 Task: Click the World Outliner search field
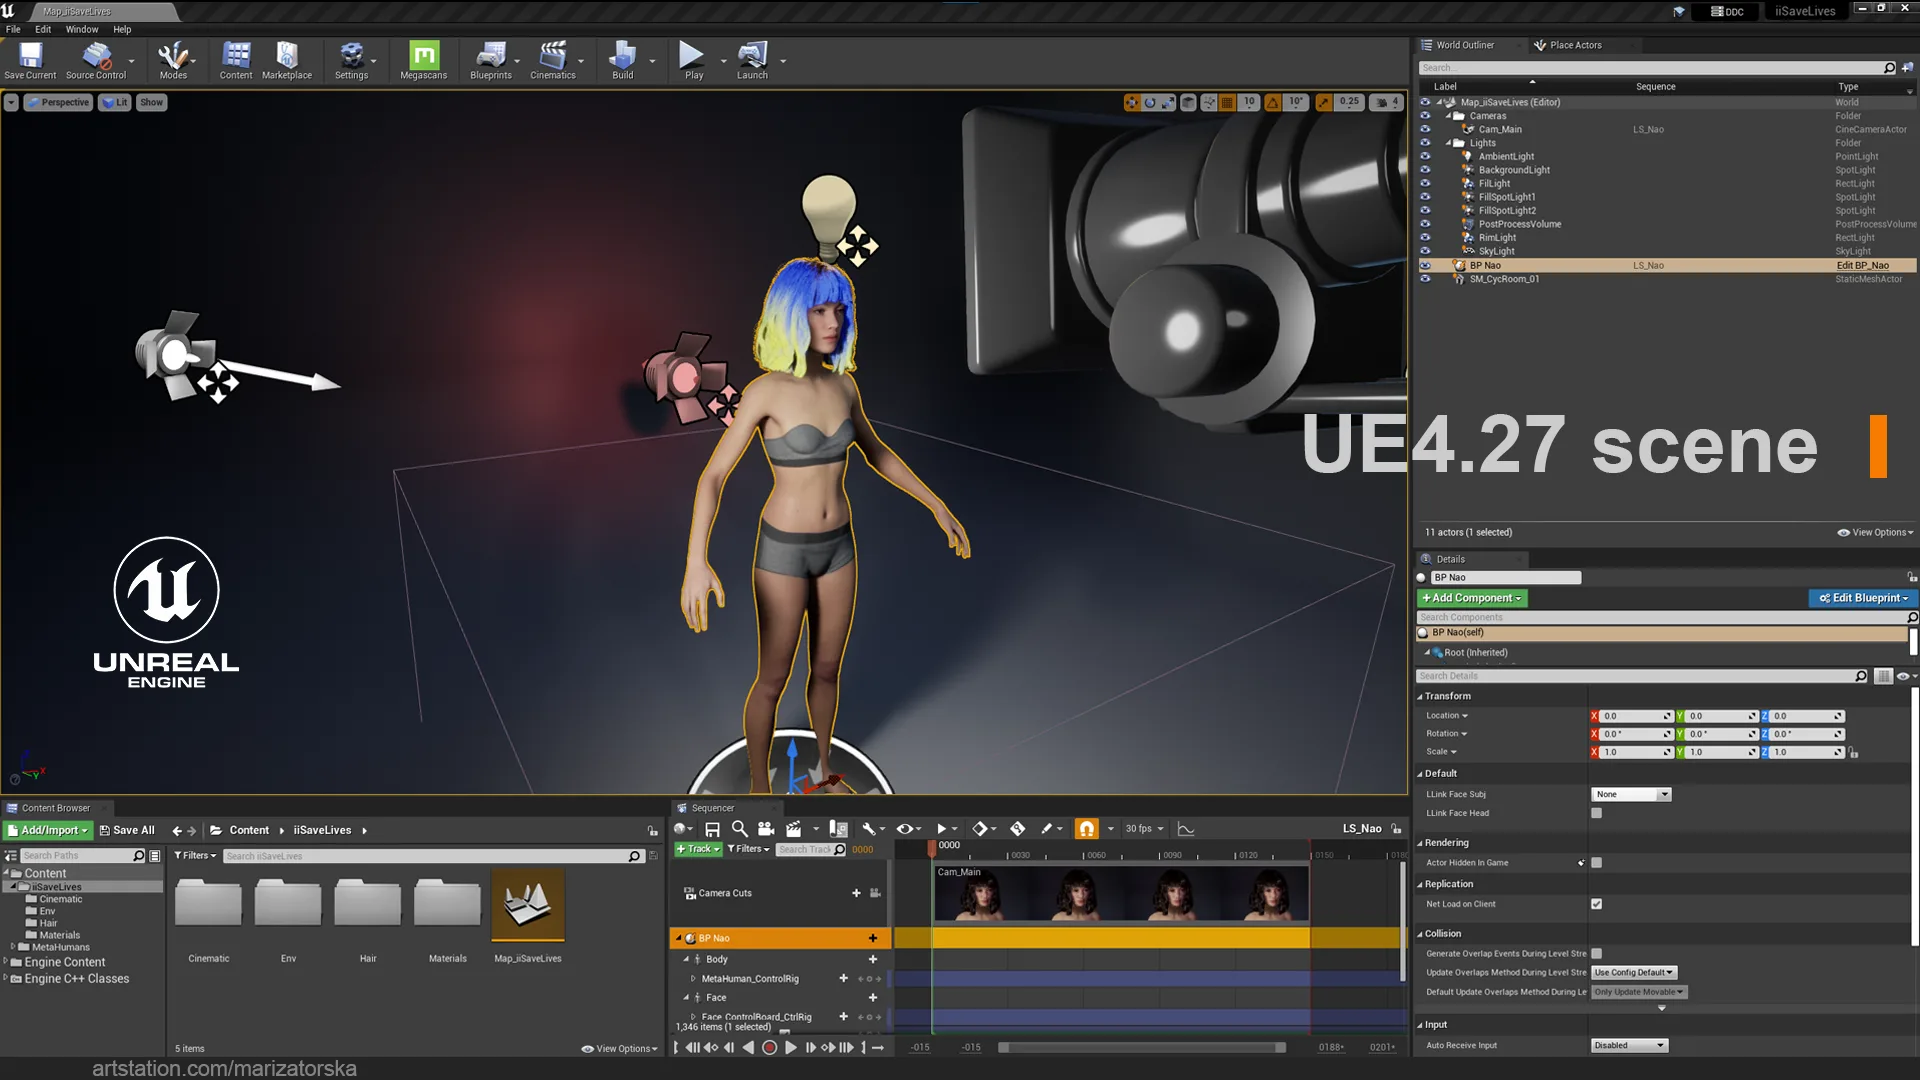pyautogui.click(x=1656, y=68)
